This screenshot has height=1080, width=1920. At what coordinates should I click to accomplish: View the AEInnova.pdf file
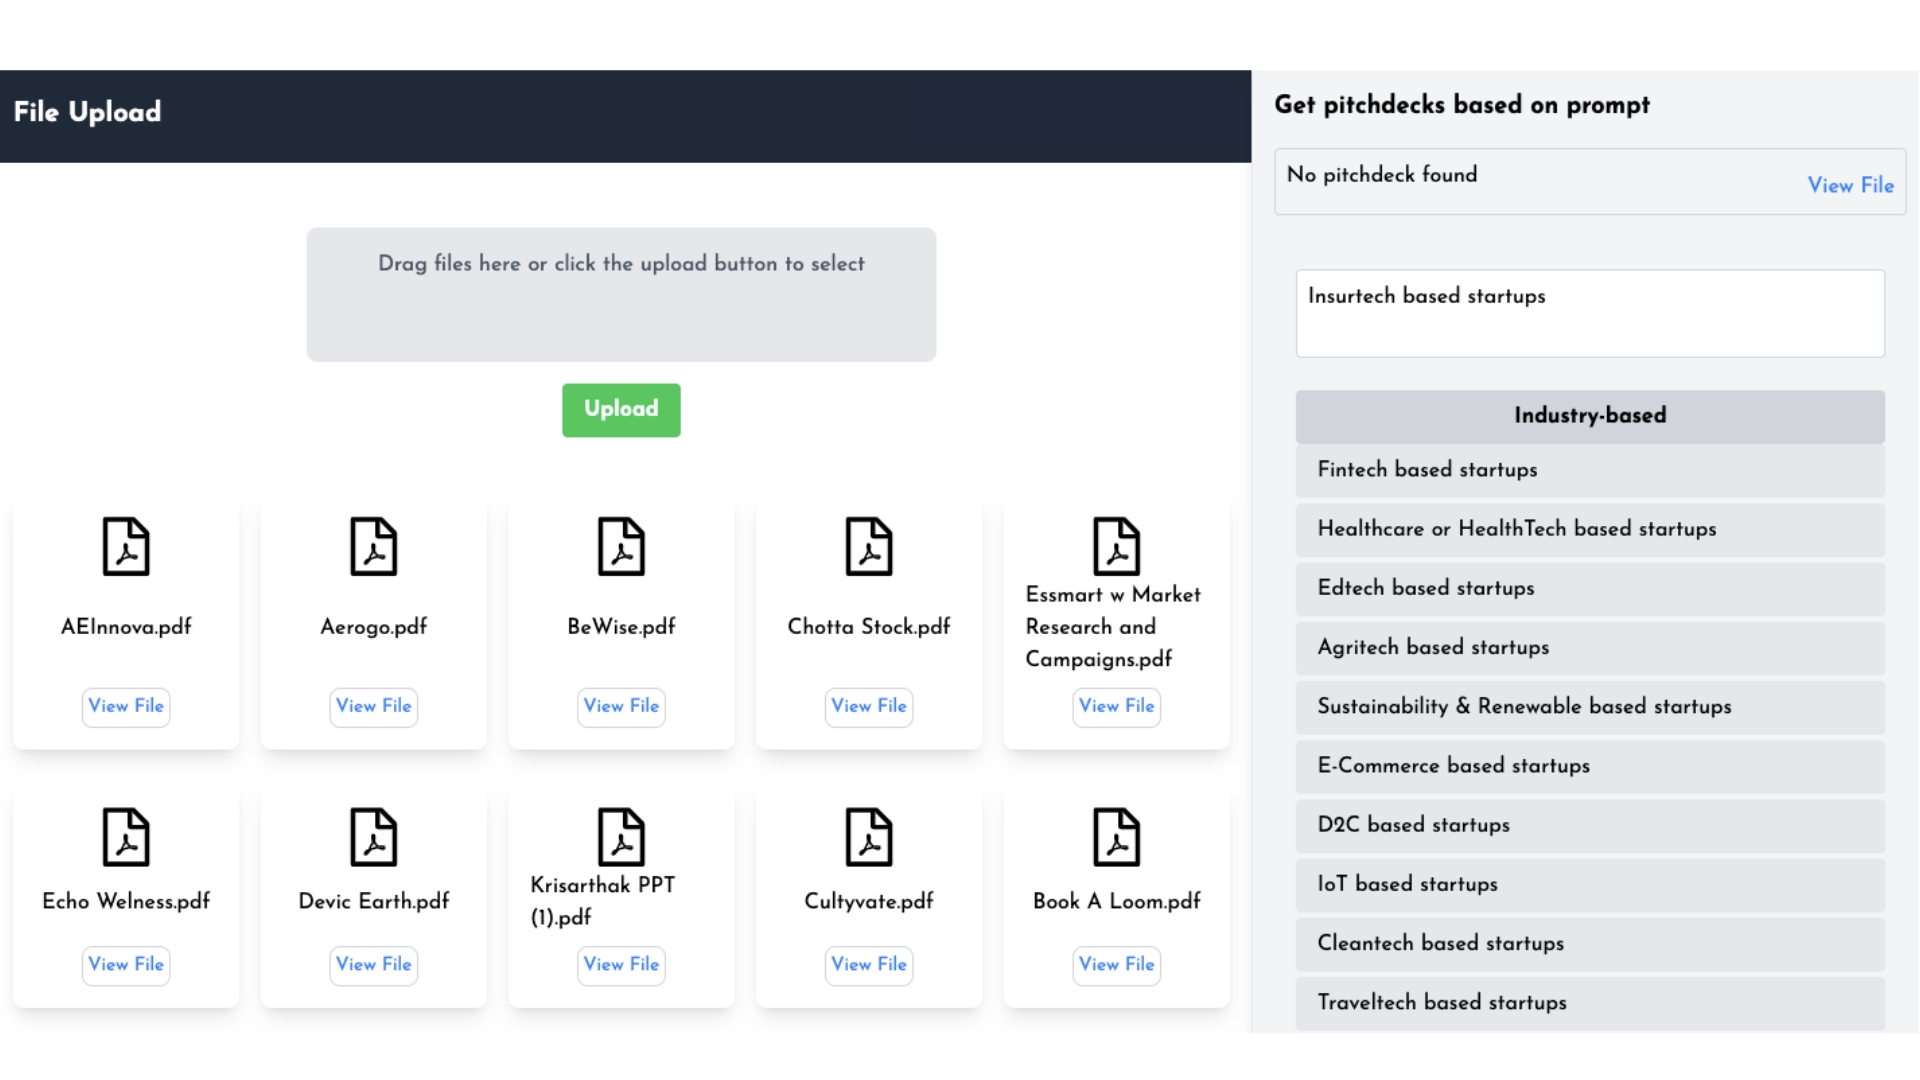coord(125,707)
